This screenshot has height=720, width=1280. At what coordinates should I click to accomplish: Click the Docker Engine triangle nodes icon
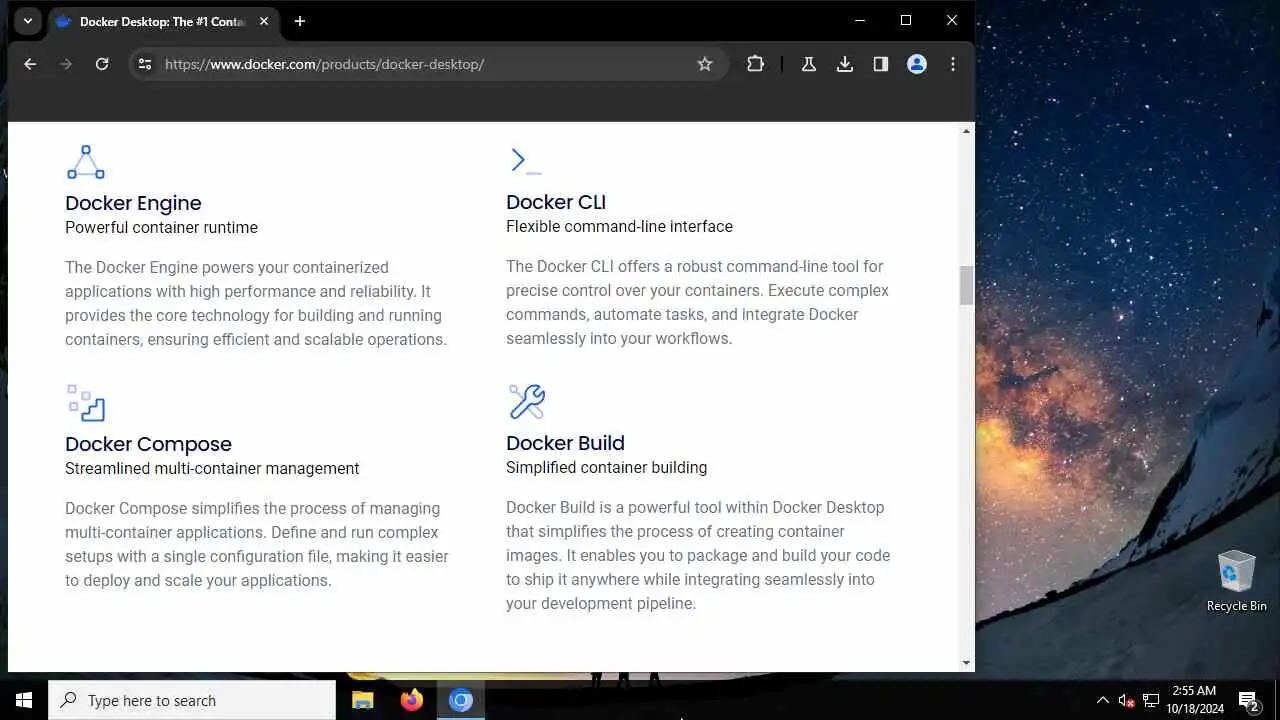pyautogui.click(x=86, y=162)
